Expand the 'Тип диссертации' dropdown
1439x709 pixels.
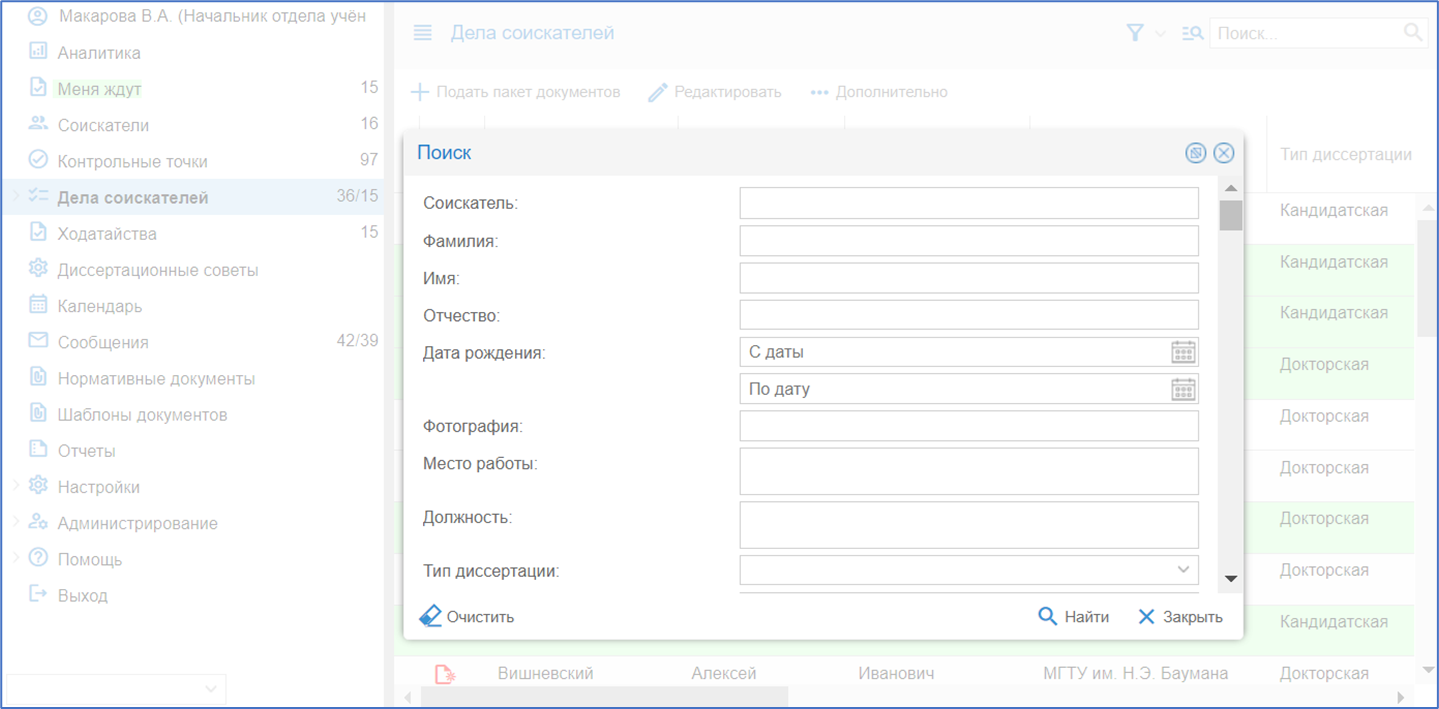1183,570
